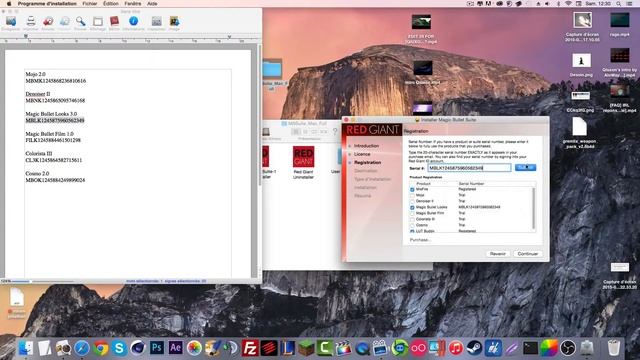This screenshot has height=360, width=640.
Task: Click the Wi-Fi icon in the menu bar
Action: 568,4
